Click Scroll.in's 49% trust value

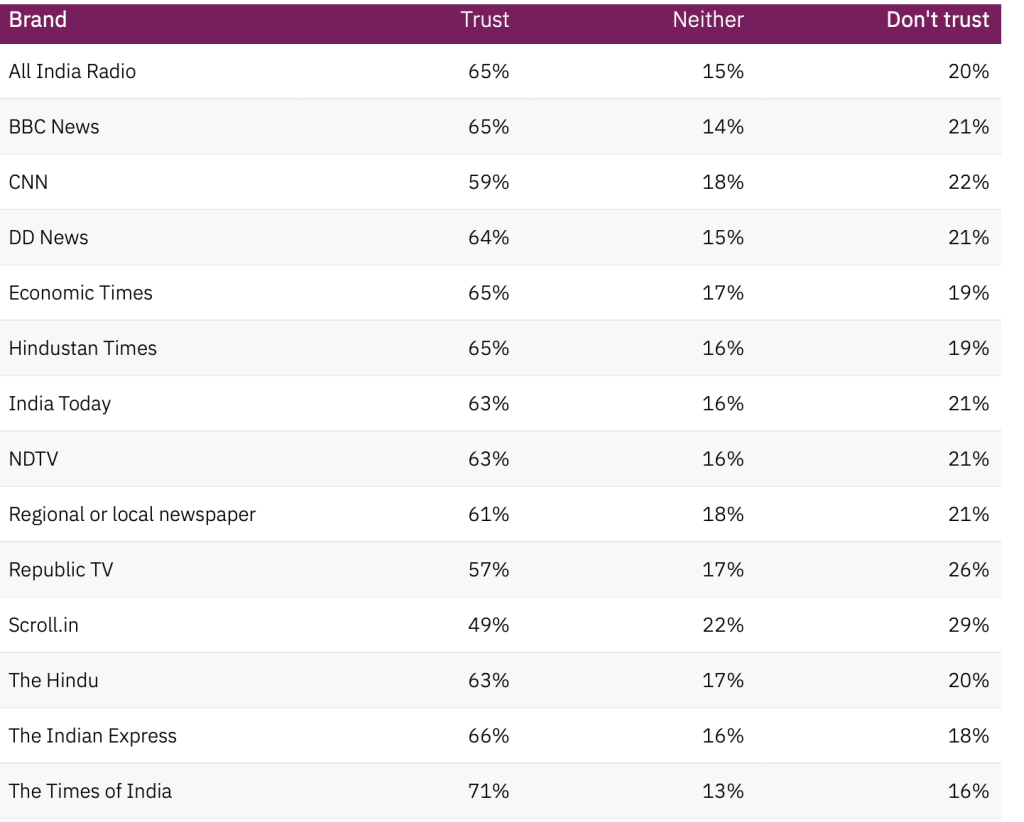[x=488, y=625]
